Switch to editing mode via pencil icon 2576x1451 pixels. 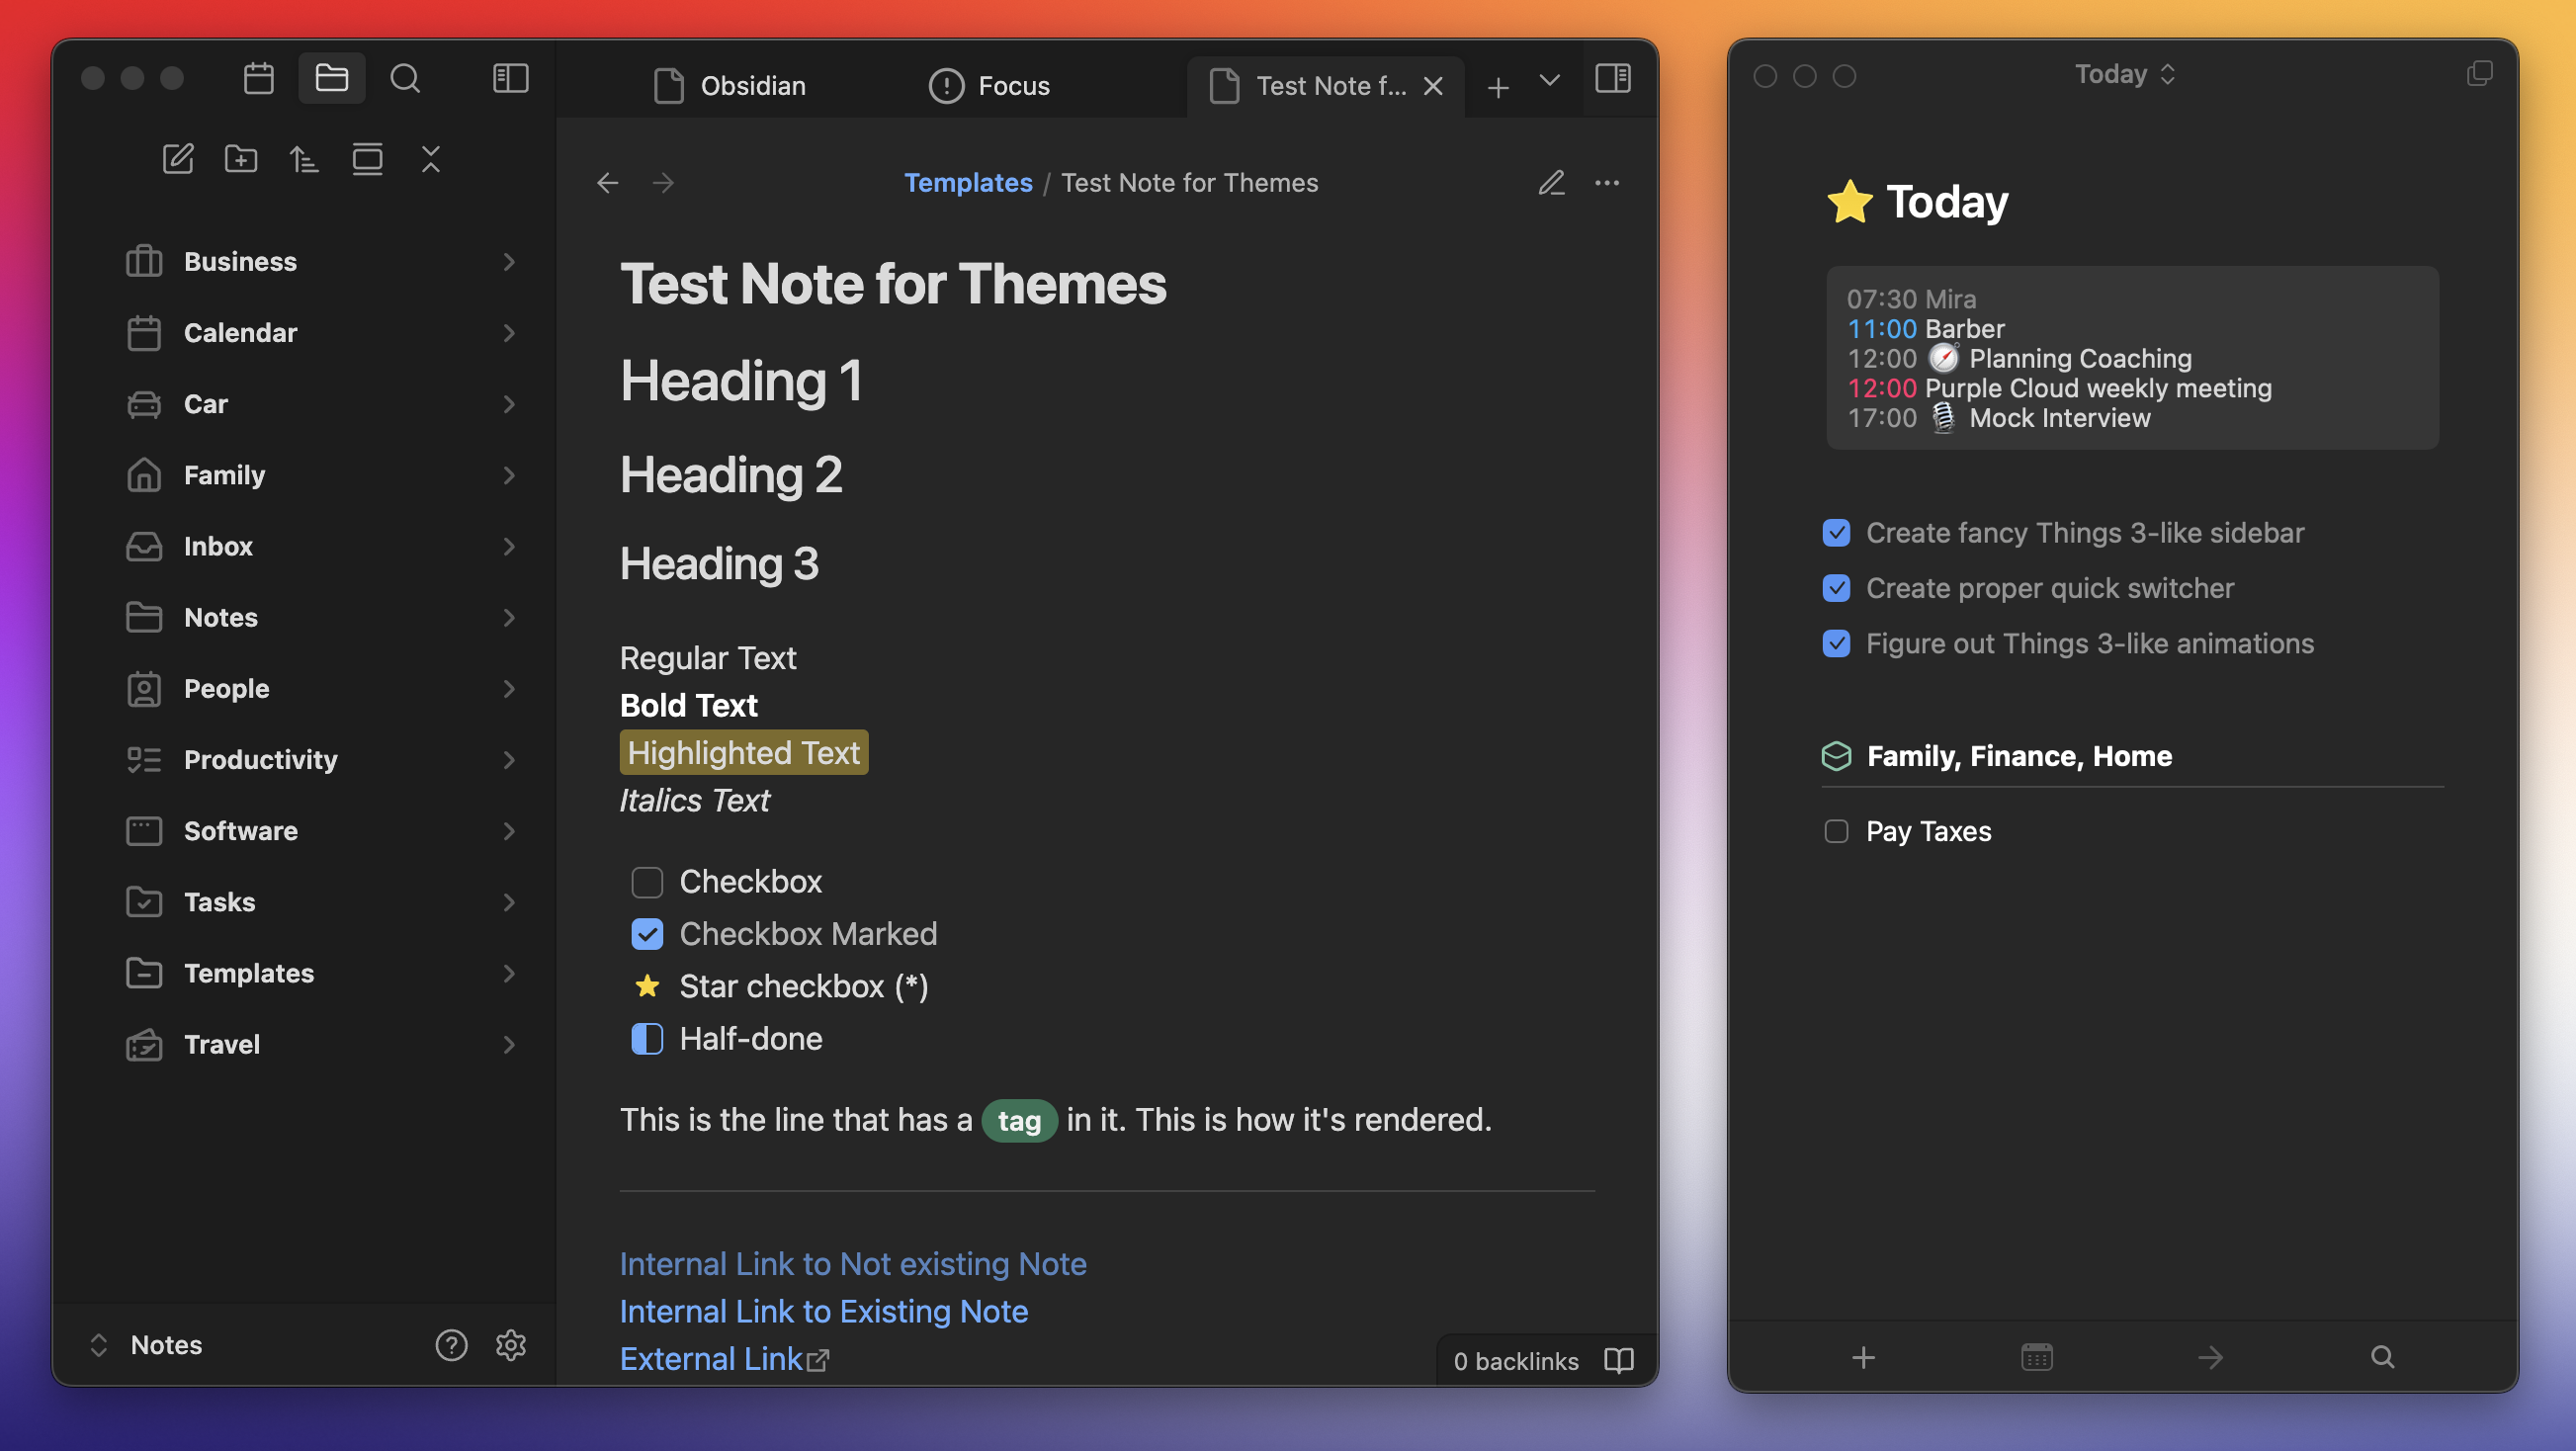point(1551,183)
